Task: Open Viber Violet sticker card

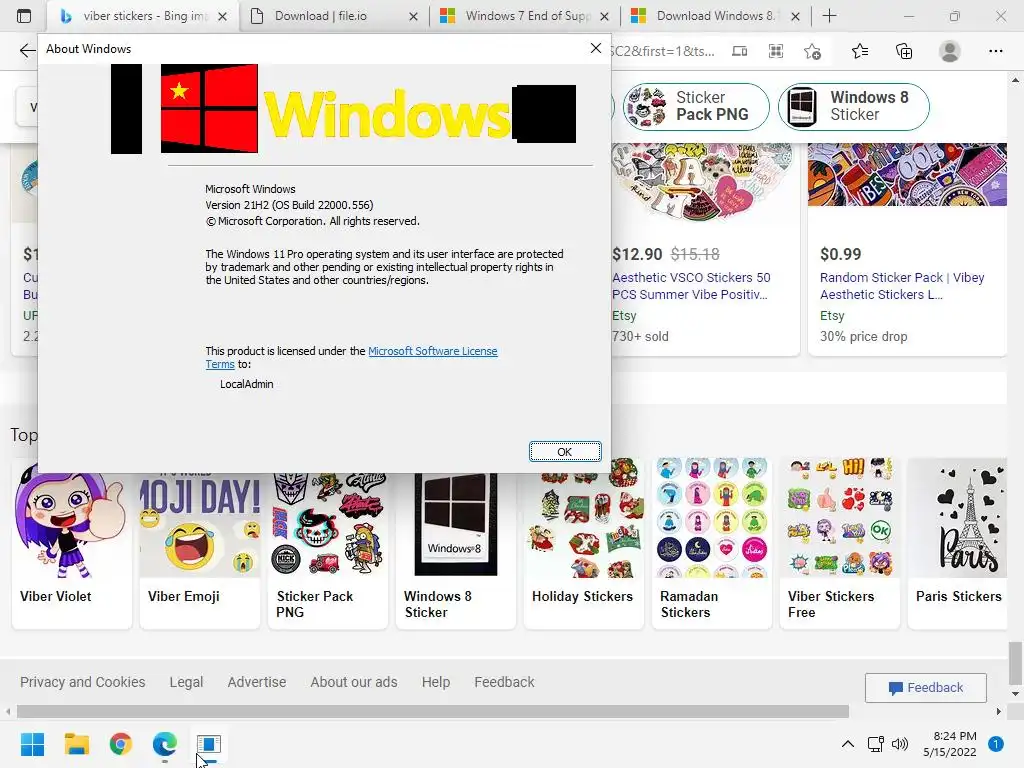Action: coord(72,543)
